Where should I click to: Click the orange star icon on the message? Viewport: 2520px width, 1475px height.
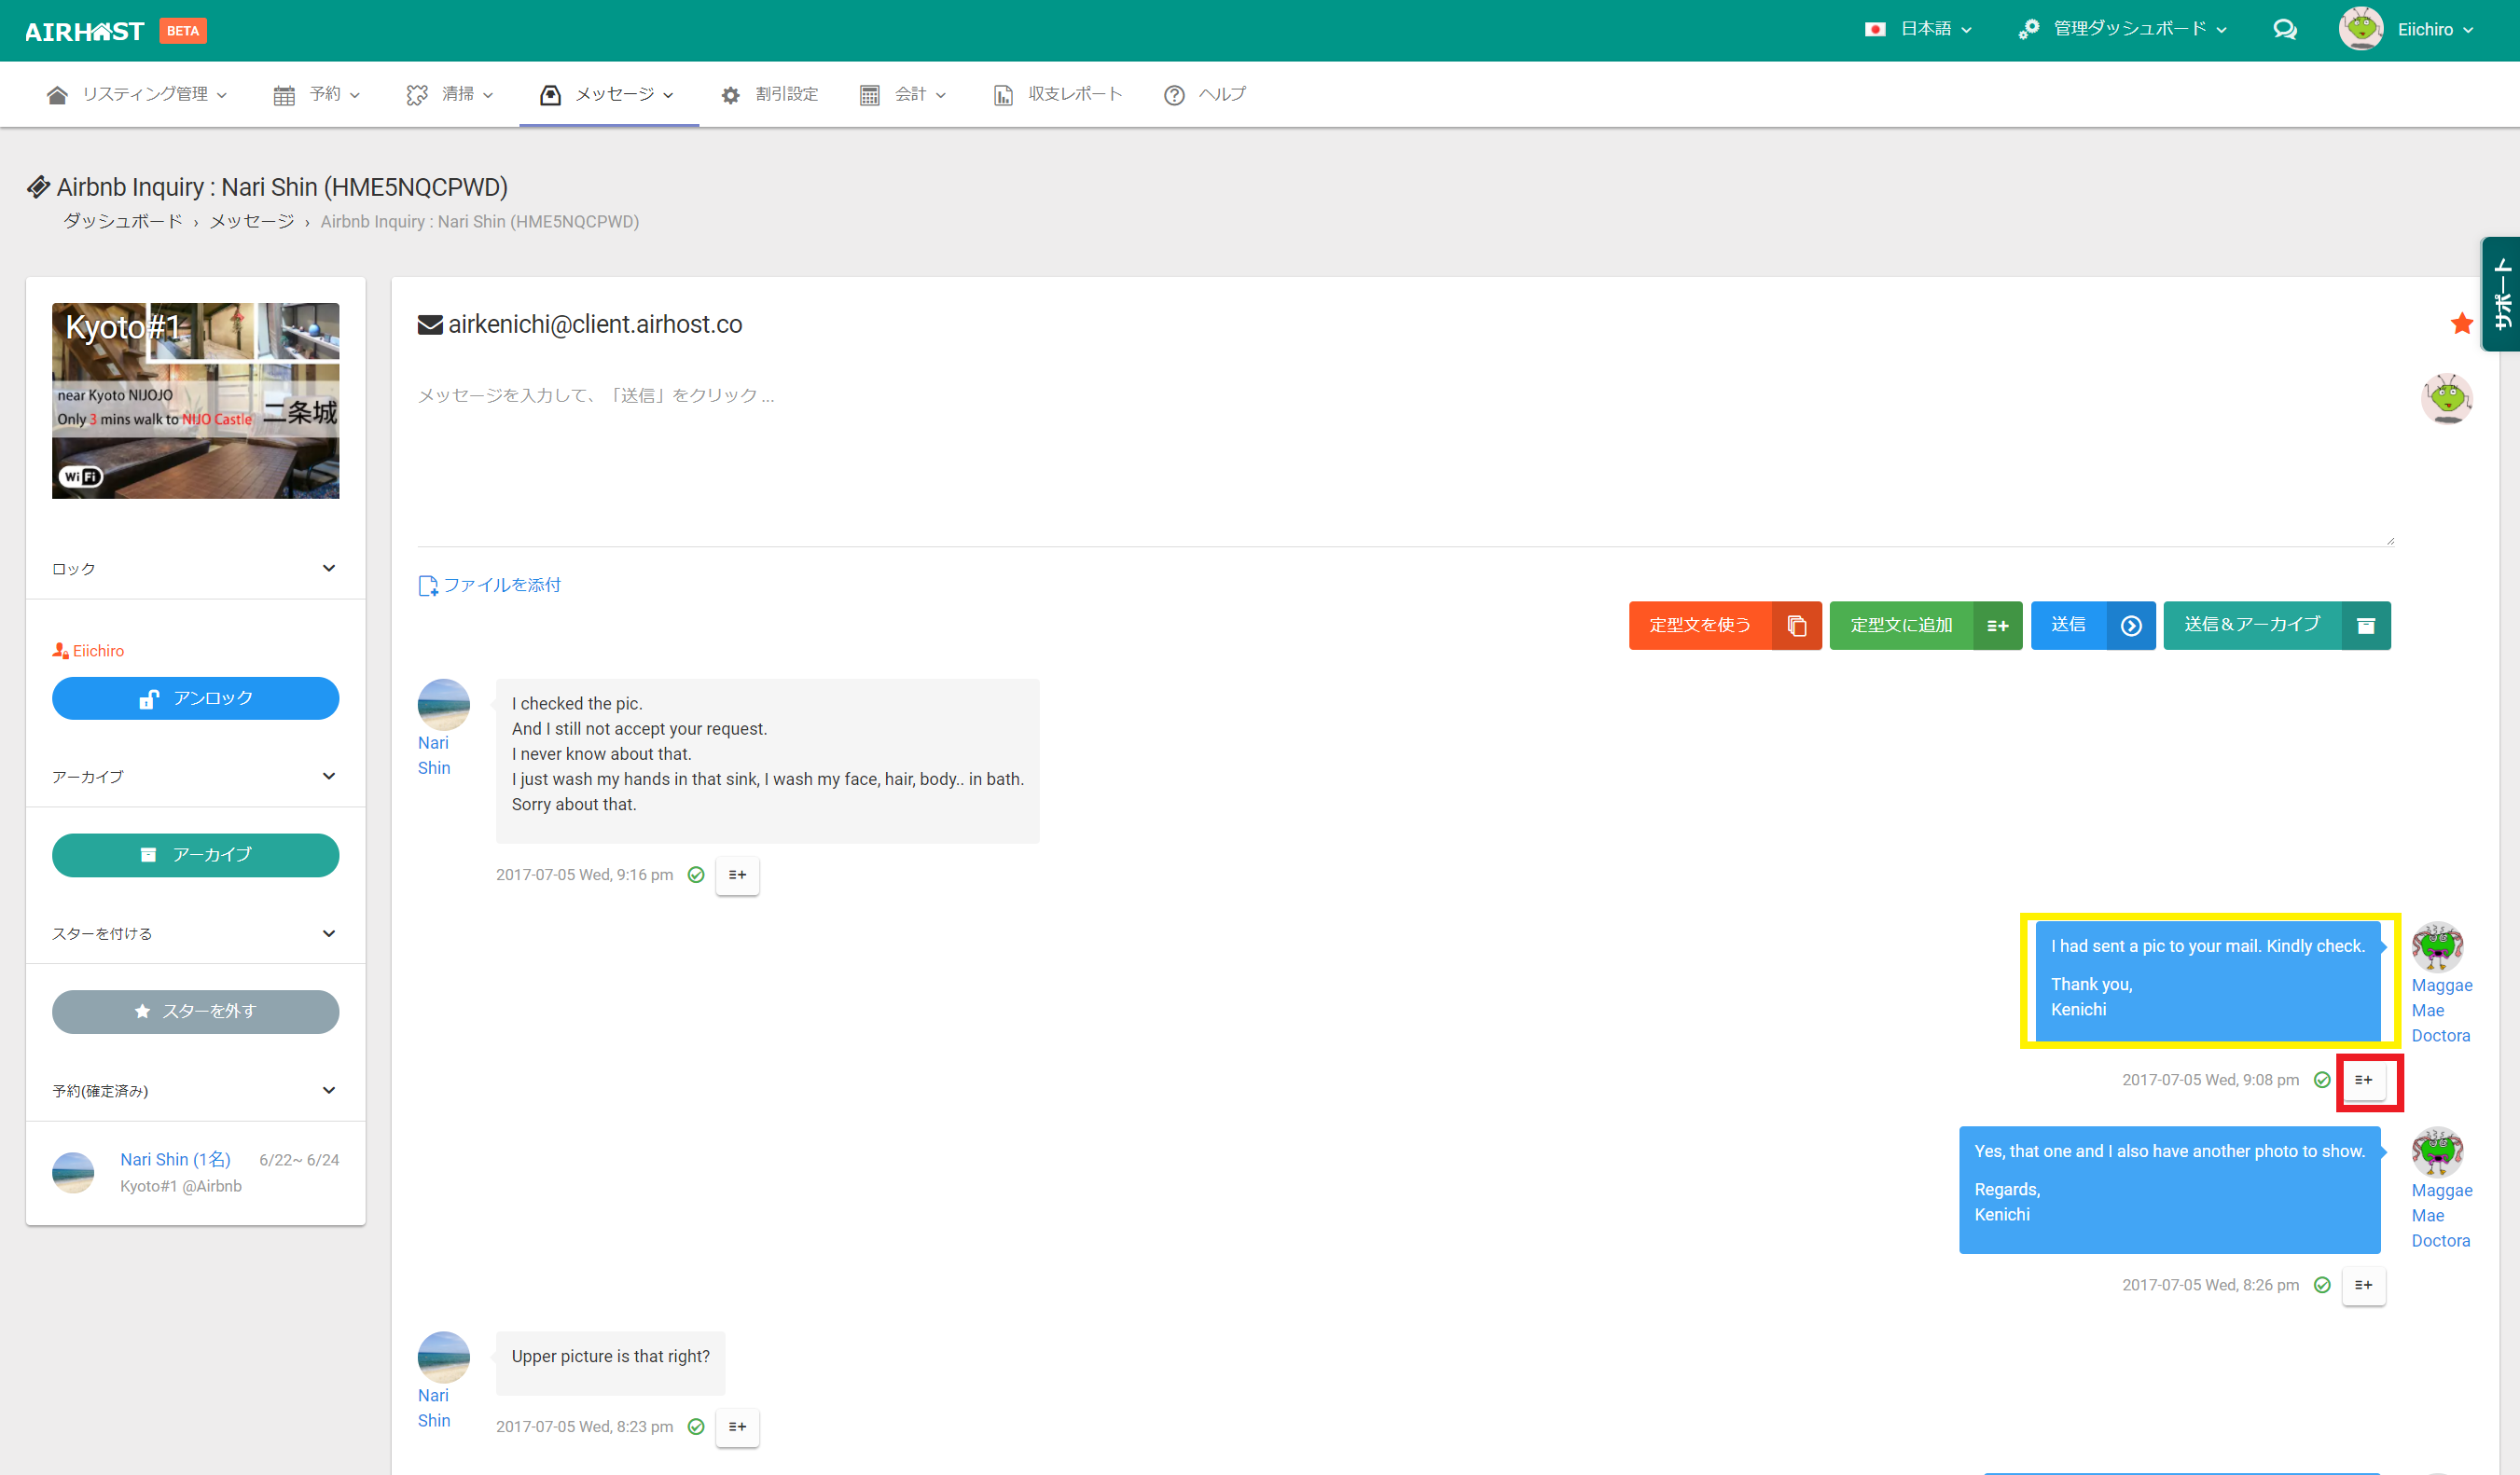tap(2461, 324)
